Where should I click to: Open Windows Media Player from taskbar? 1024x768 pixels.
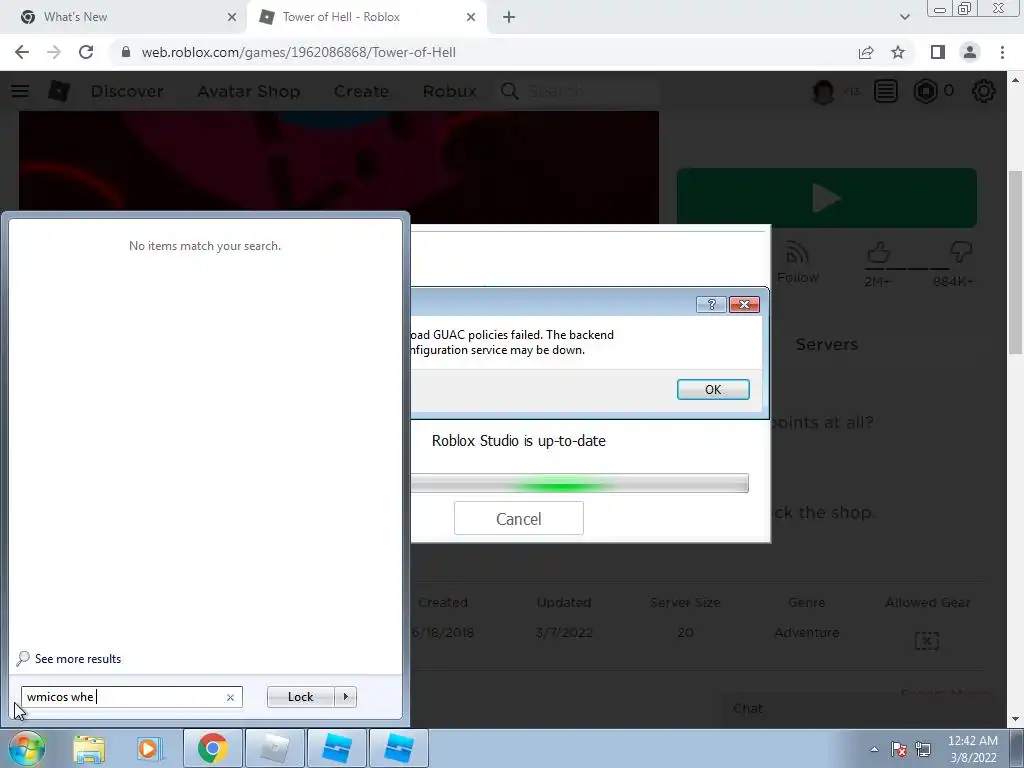(148, 748)
